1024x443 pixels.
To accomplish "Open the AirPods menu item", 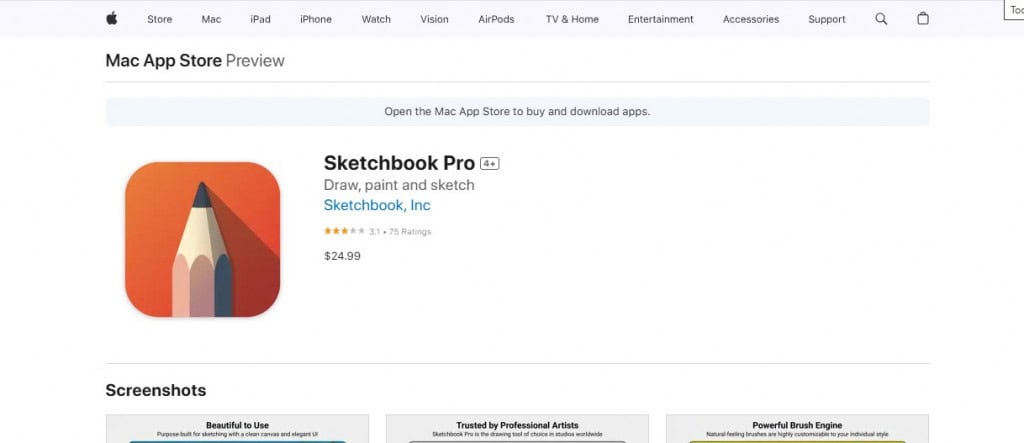I will click(x=496, y=19).
